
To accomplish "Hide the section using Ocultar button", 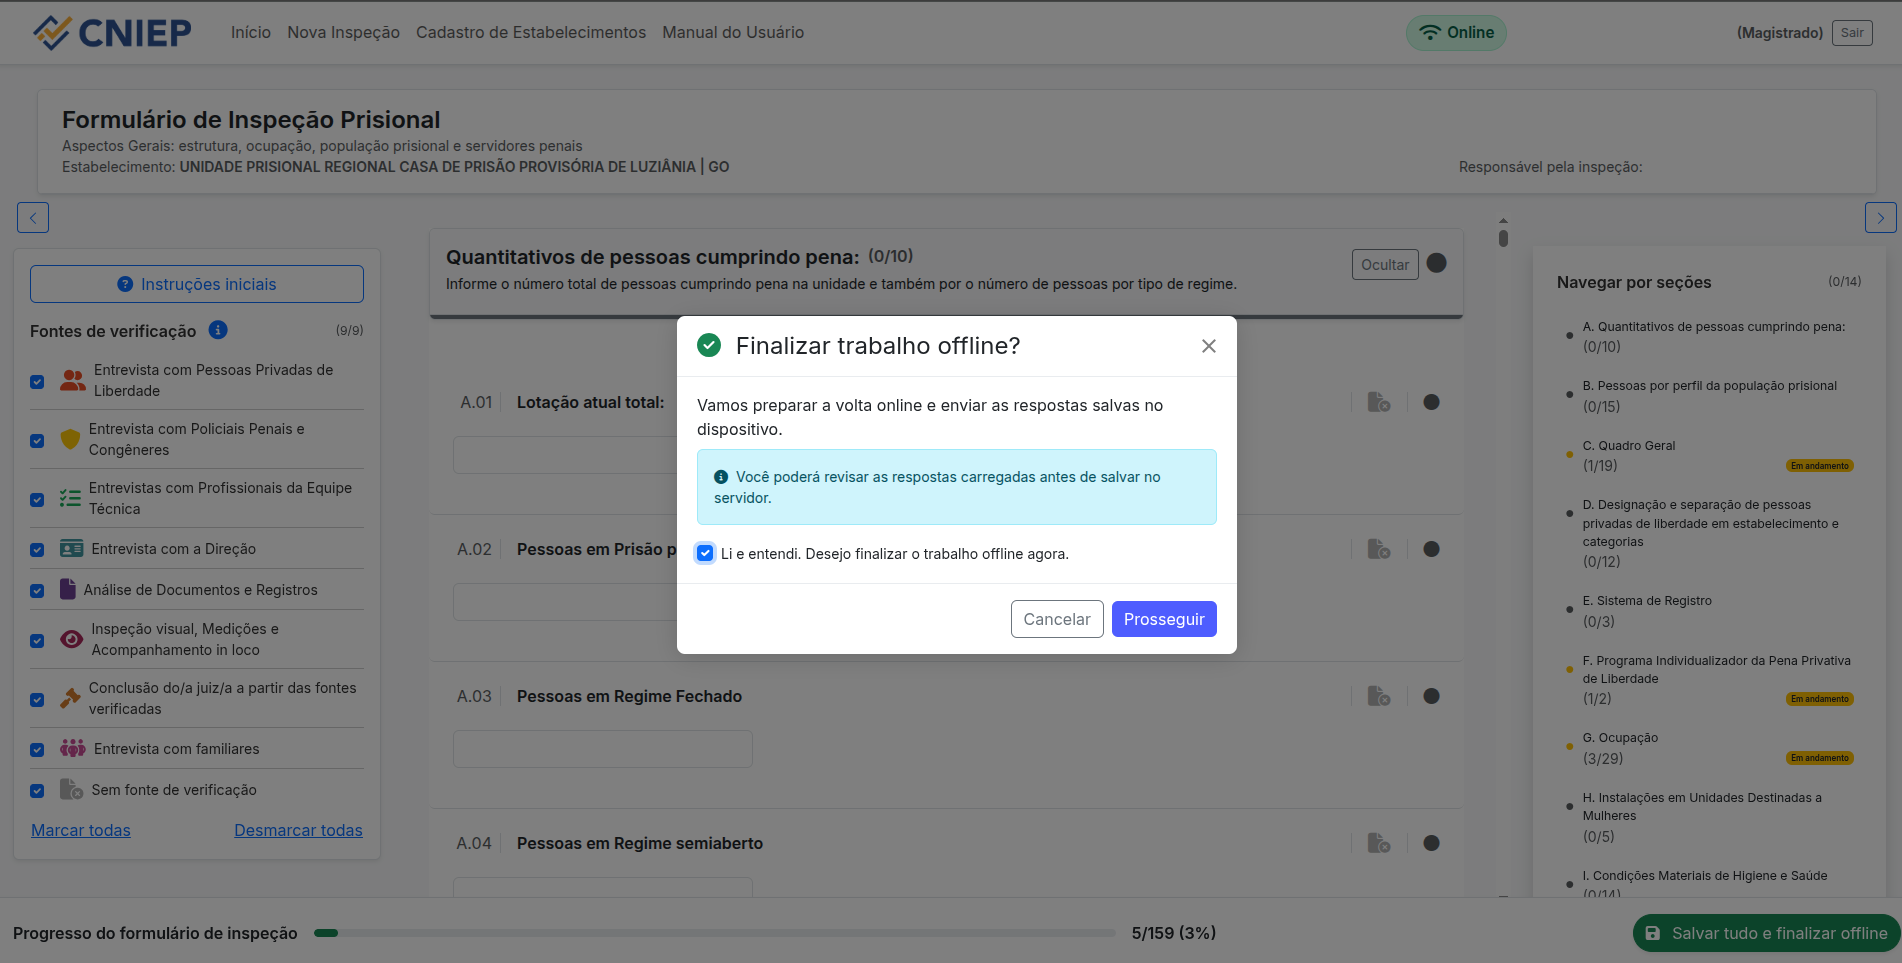I will pyautogui.click(x=1384, y=265).
